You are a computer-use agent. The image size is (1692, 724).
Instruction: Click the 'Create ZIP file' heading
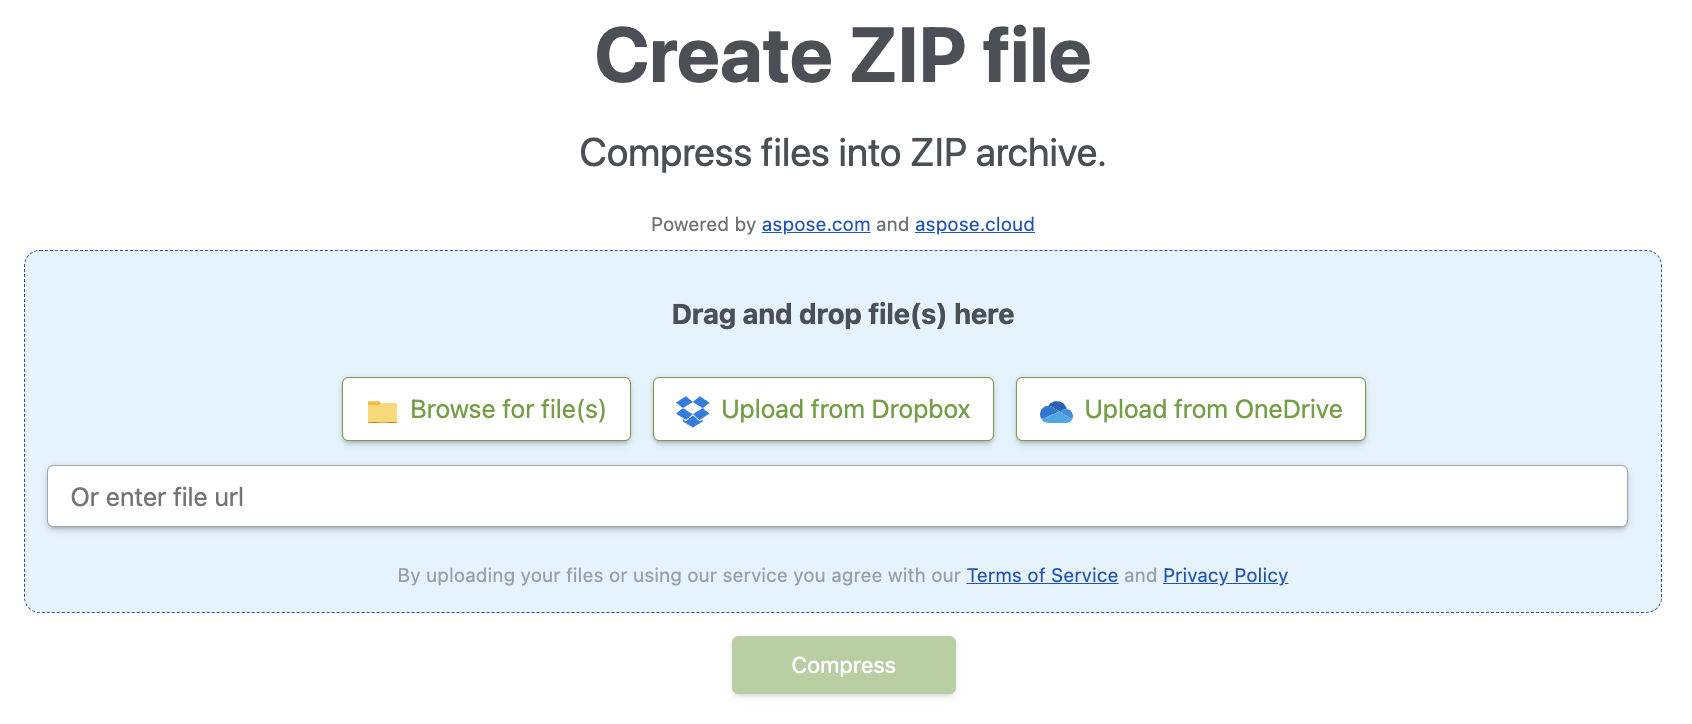(842, 56)
